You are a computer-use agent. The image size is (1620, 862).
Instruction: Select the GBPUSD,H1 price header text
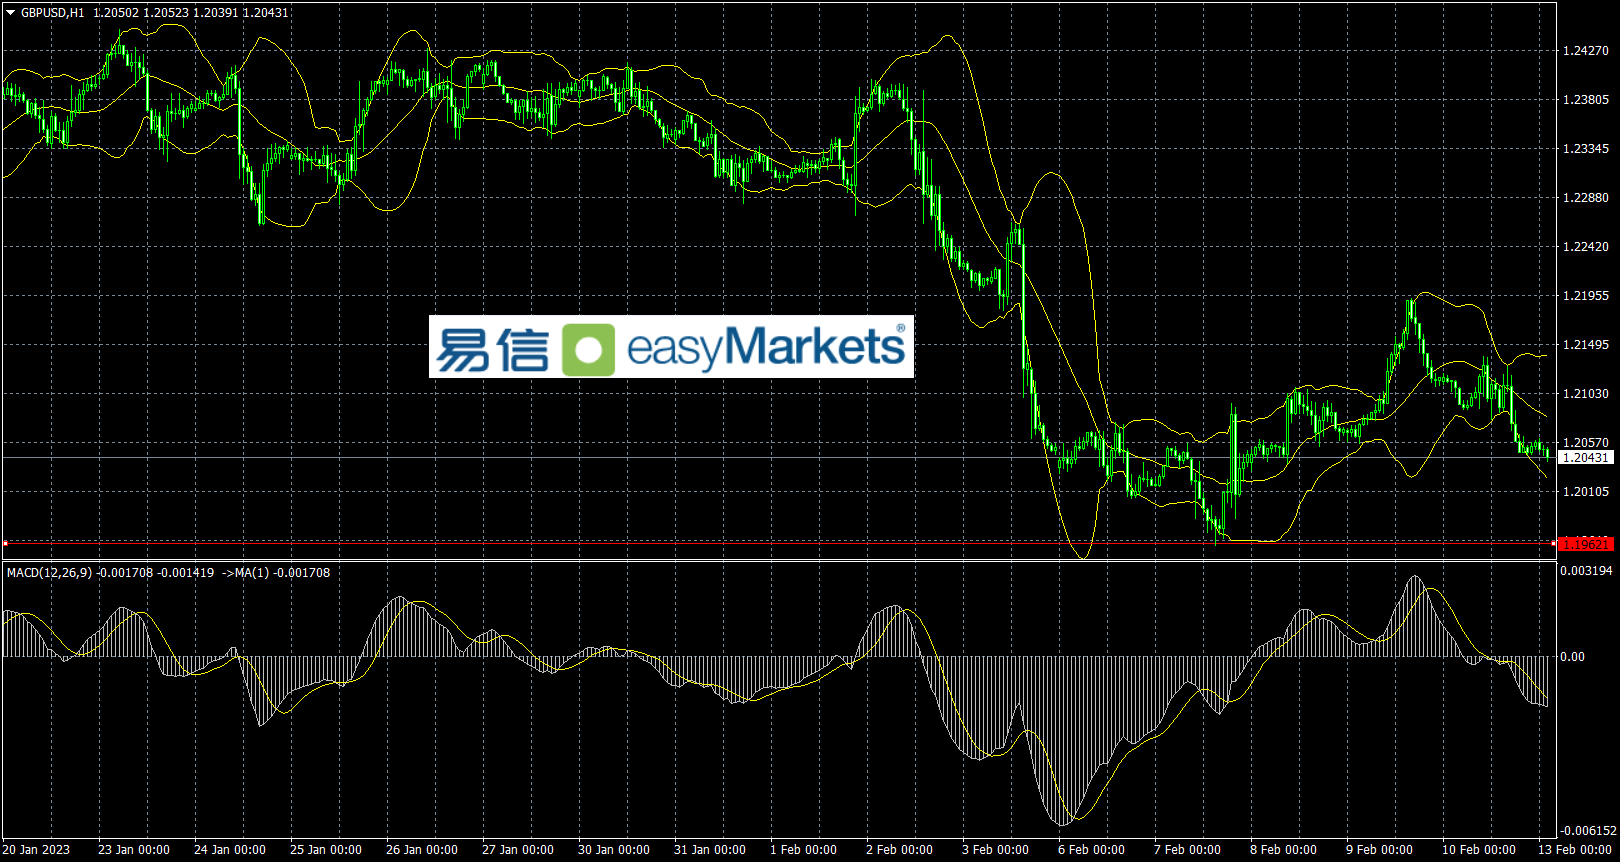154,13
